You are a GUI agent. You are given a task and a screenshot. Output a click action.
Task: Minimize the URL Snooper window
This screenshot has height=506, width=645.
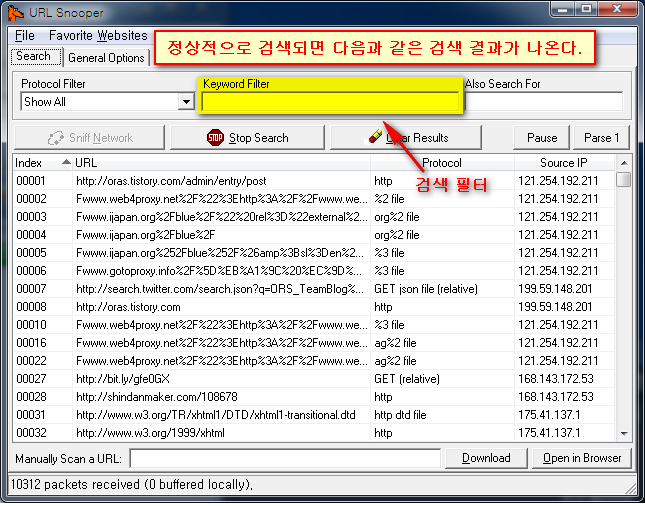click(562, 9)
